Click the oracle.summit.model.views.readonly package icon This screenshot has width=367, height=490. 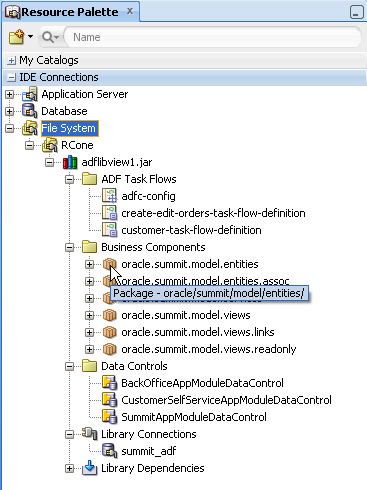click(x=109, y=349)
